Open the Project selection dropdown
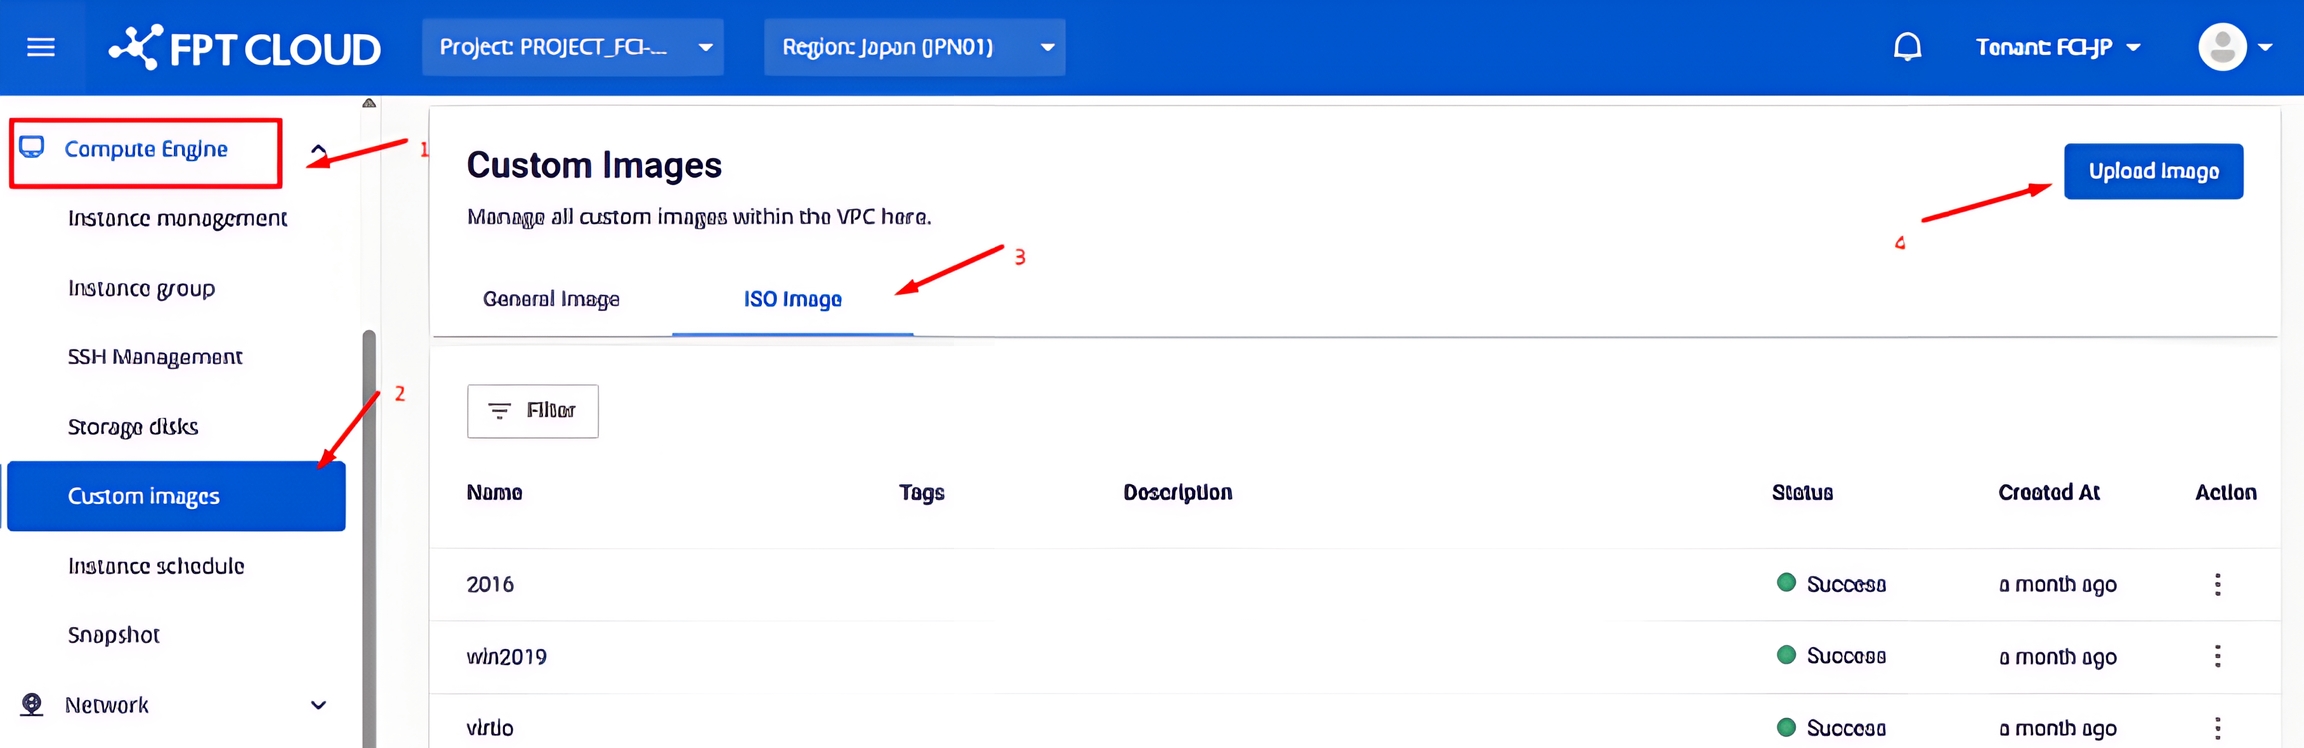This screenshot has height=748, width=2304. 573,47
